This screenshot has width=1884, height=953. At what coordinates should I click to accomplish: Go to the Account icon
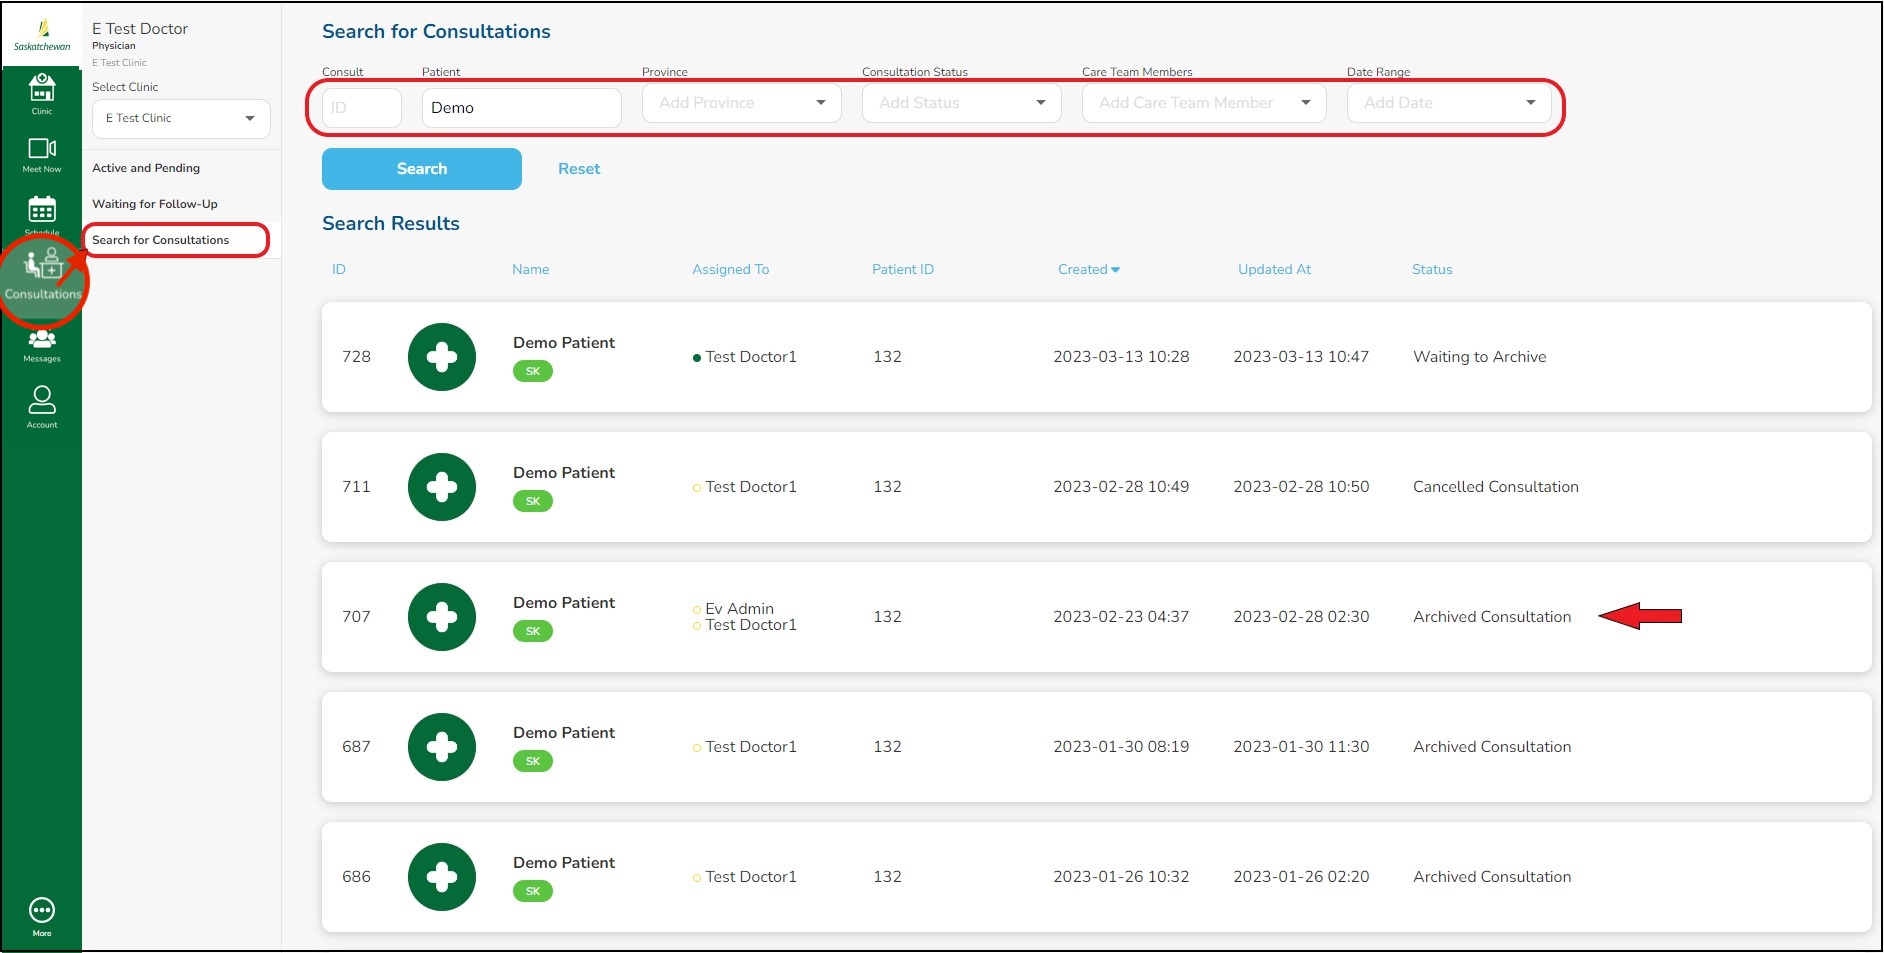(x=41, y=406)
